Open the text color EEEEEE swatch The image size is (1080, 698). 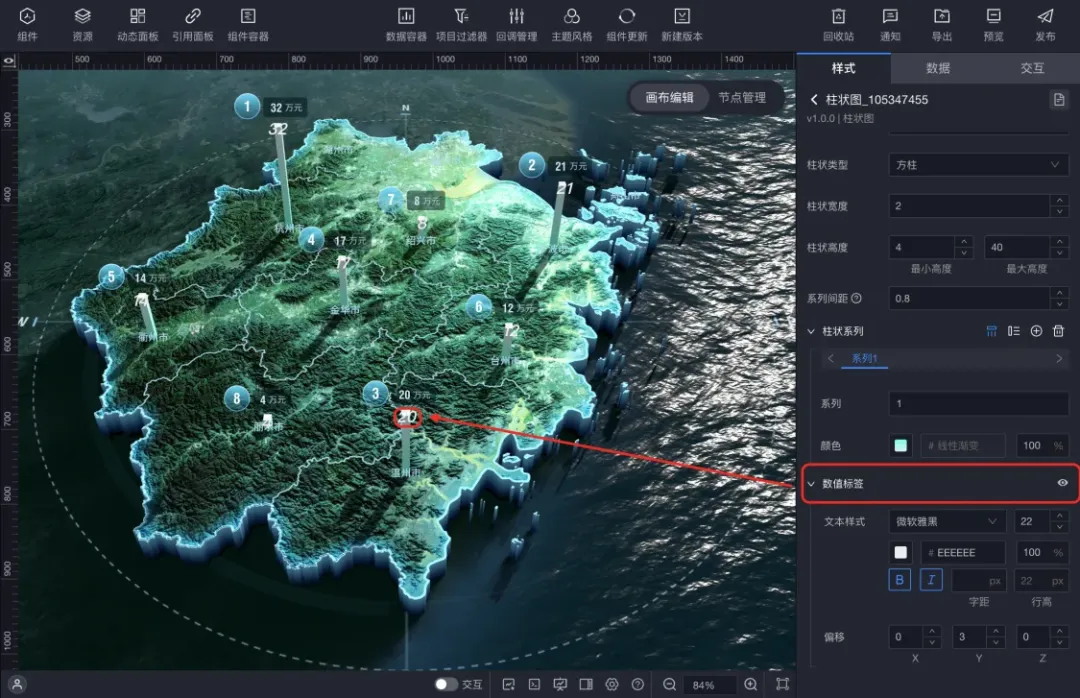(900, 552)
